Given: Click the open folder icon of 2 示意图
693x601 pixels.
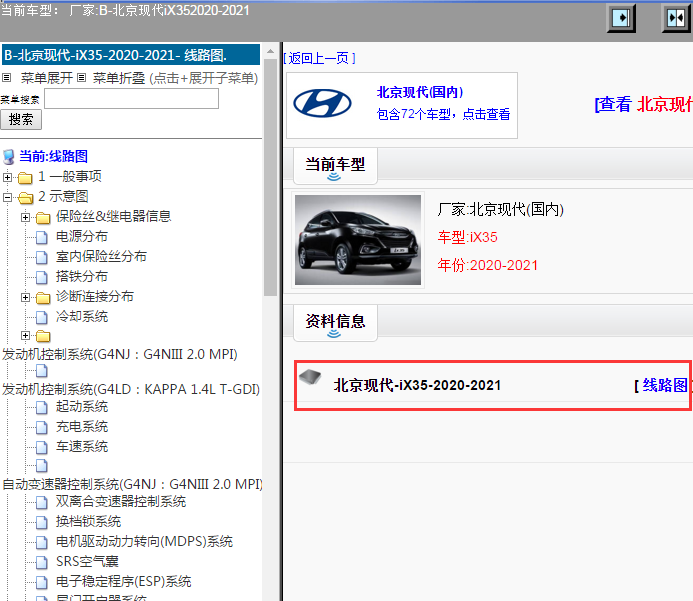Looking at the screenshot, I should coord(25,198).
